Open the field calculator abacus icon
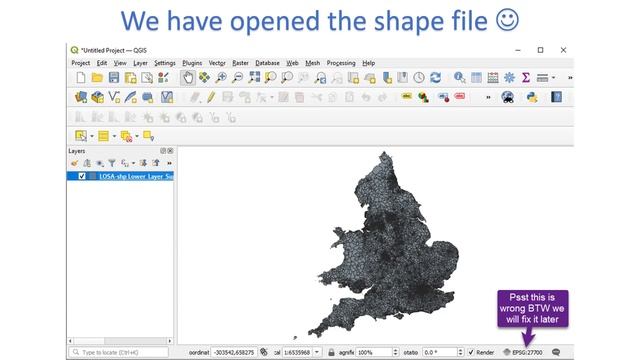Screen dimensions: 640x360 [493, 78]
